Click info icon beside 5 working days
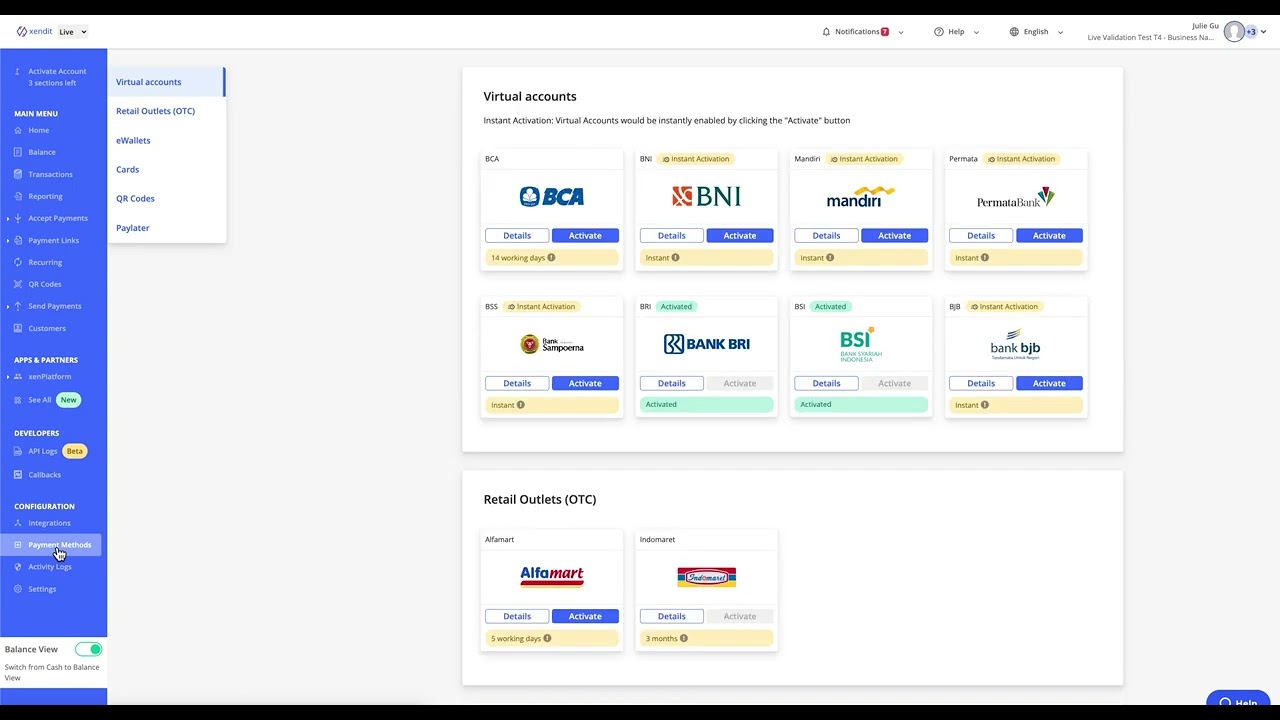This screenshot has height=720, width=1280. (547, 638)
